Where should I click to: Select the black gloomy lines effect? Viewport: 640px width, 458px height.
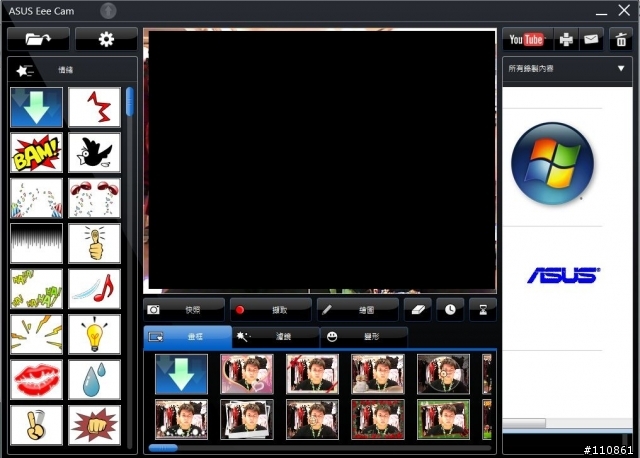click(x=36, y=243)
